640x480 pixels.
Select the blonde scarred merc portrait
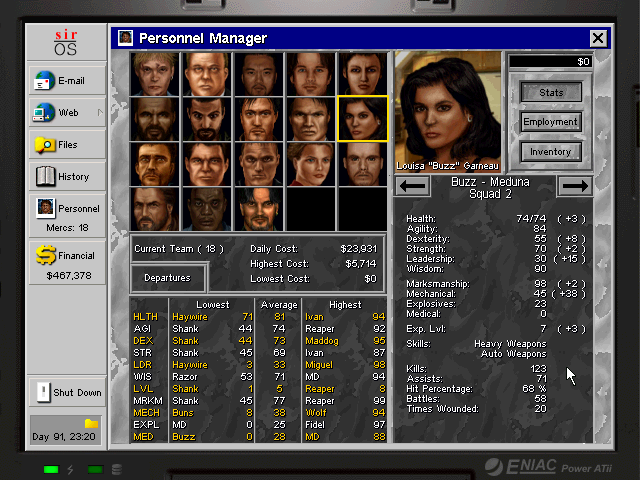[x=154, y=74]
